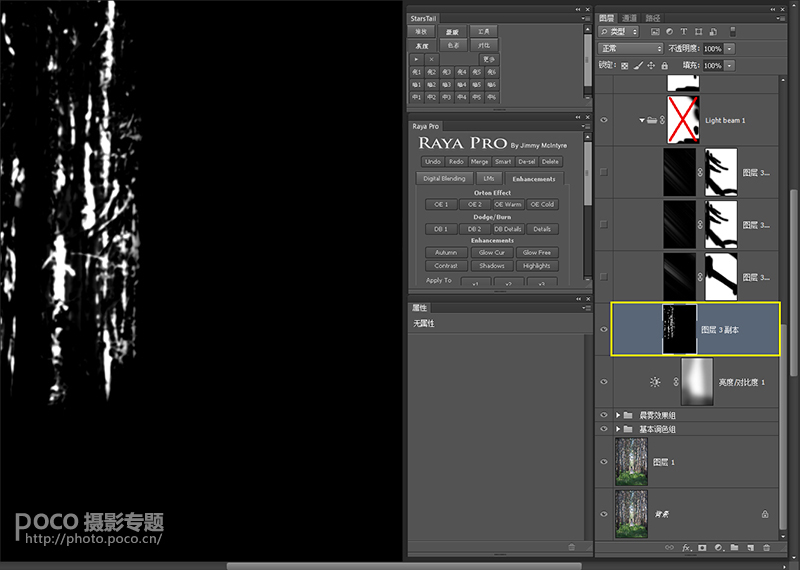Click the link layers icon at panel bottom
The height and width of the screenshot is (570, 800).
point(669,548)
